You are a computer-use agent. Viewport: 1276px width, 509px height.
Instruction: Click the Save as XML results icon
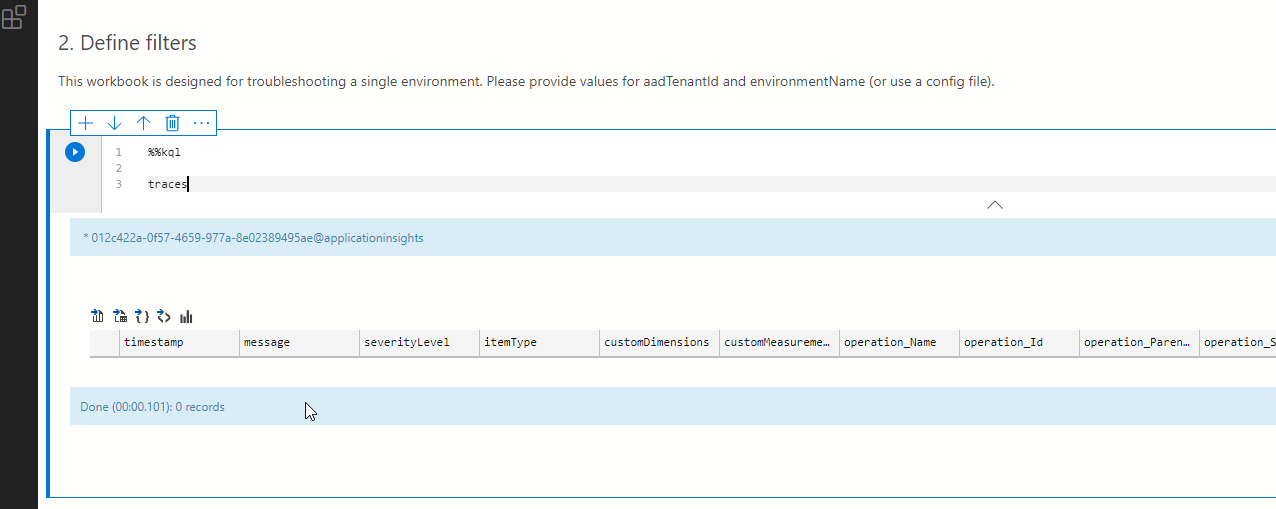coord(164,317)
